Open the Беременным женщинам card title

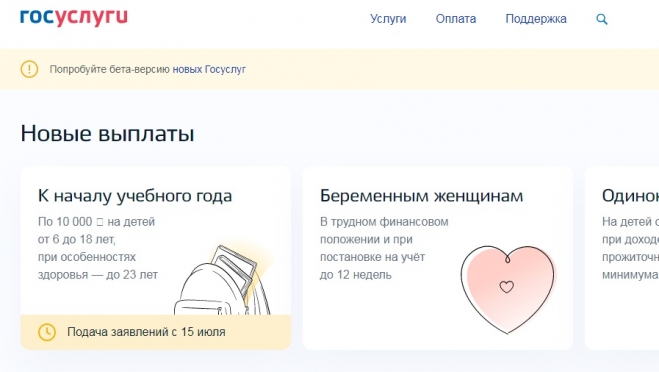pyautogui.click(x=422, y=196)
